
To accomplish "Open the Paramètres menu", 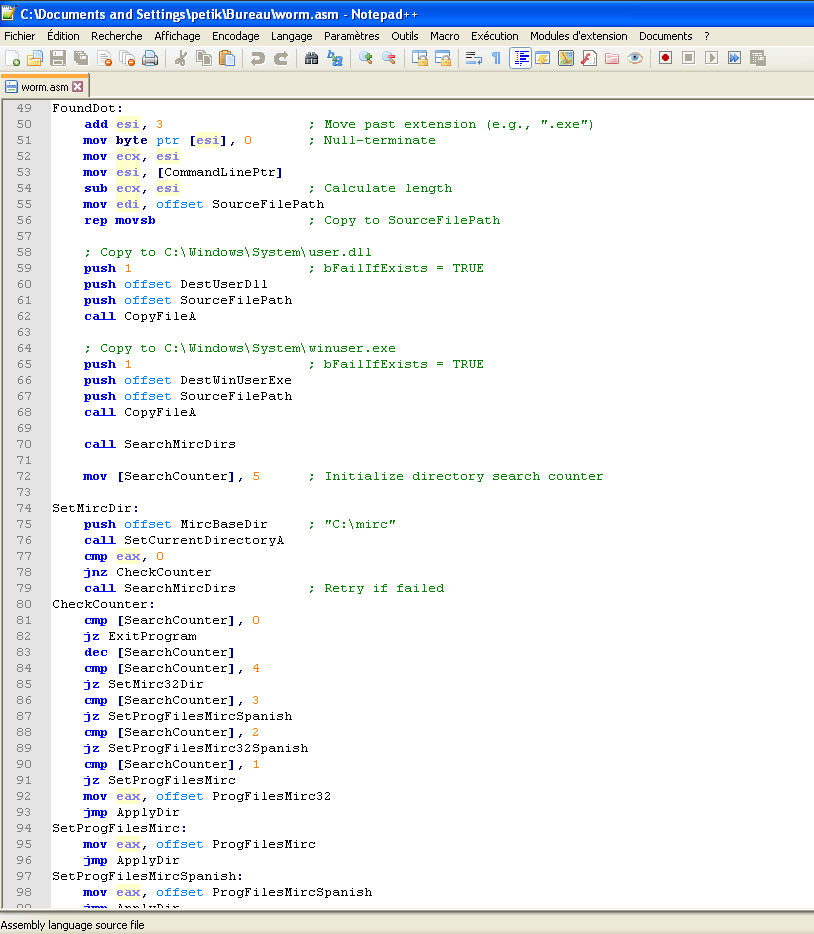I will (352, 36).
